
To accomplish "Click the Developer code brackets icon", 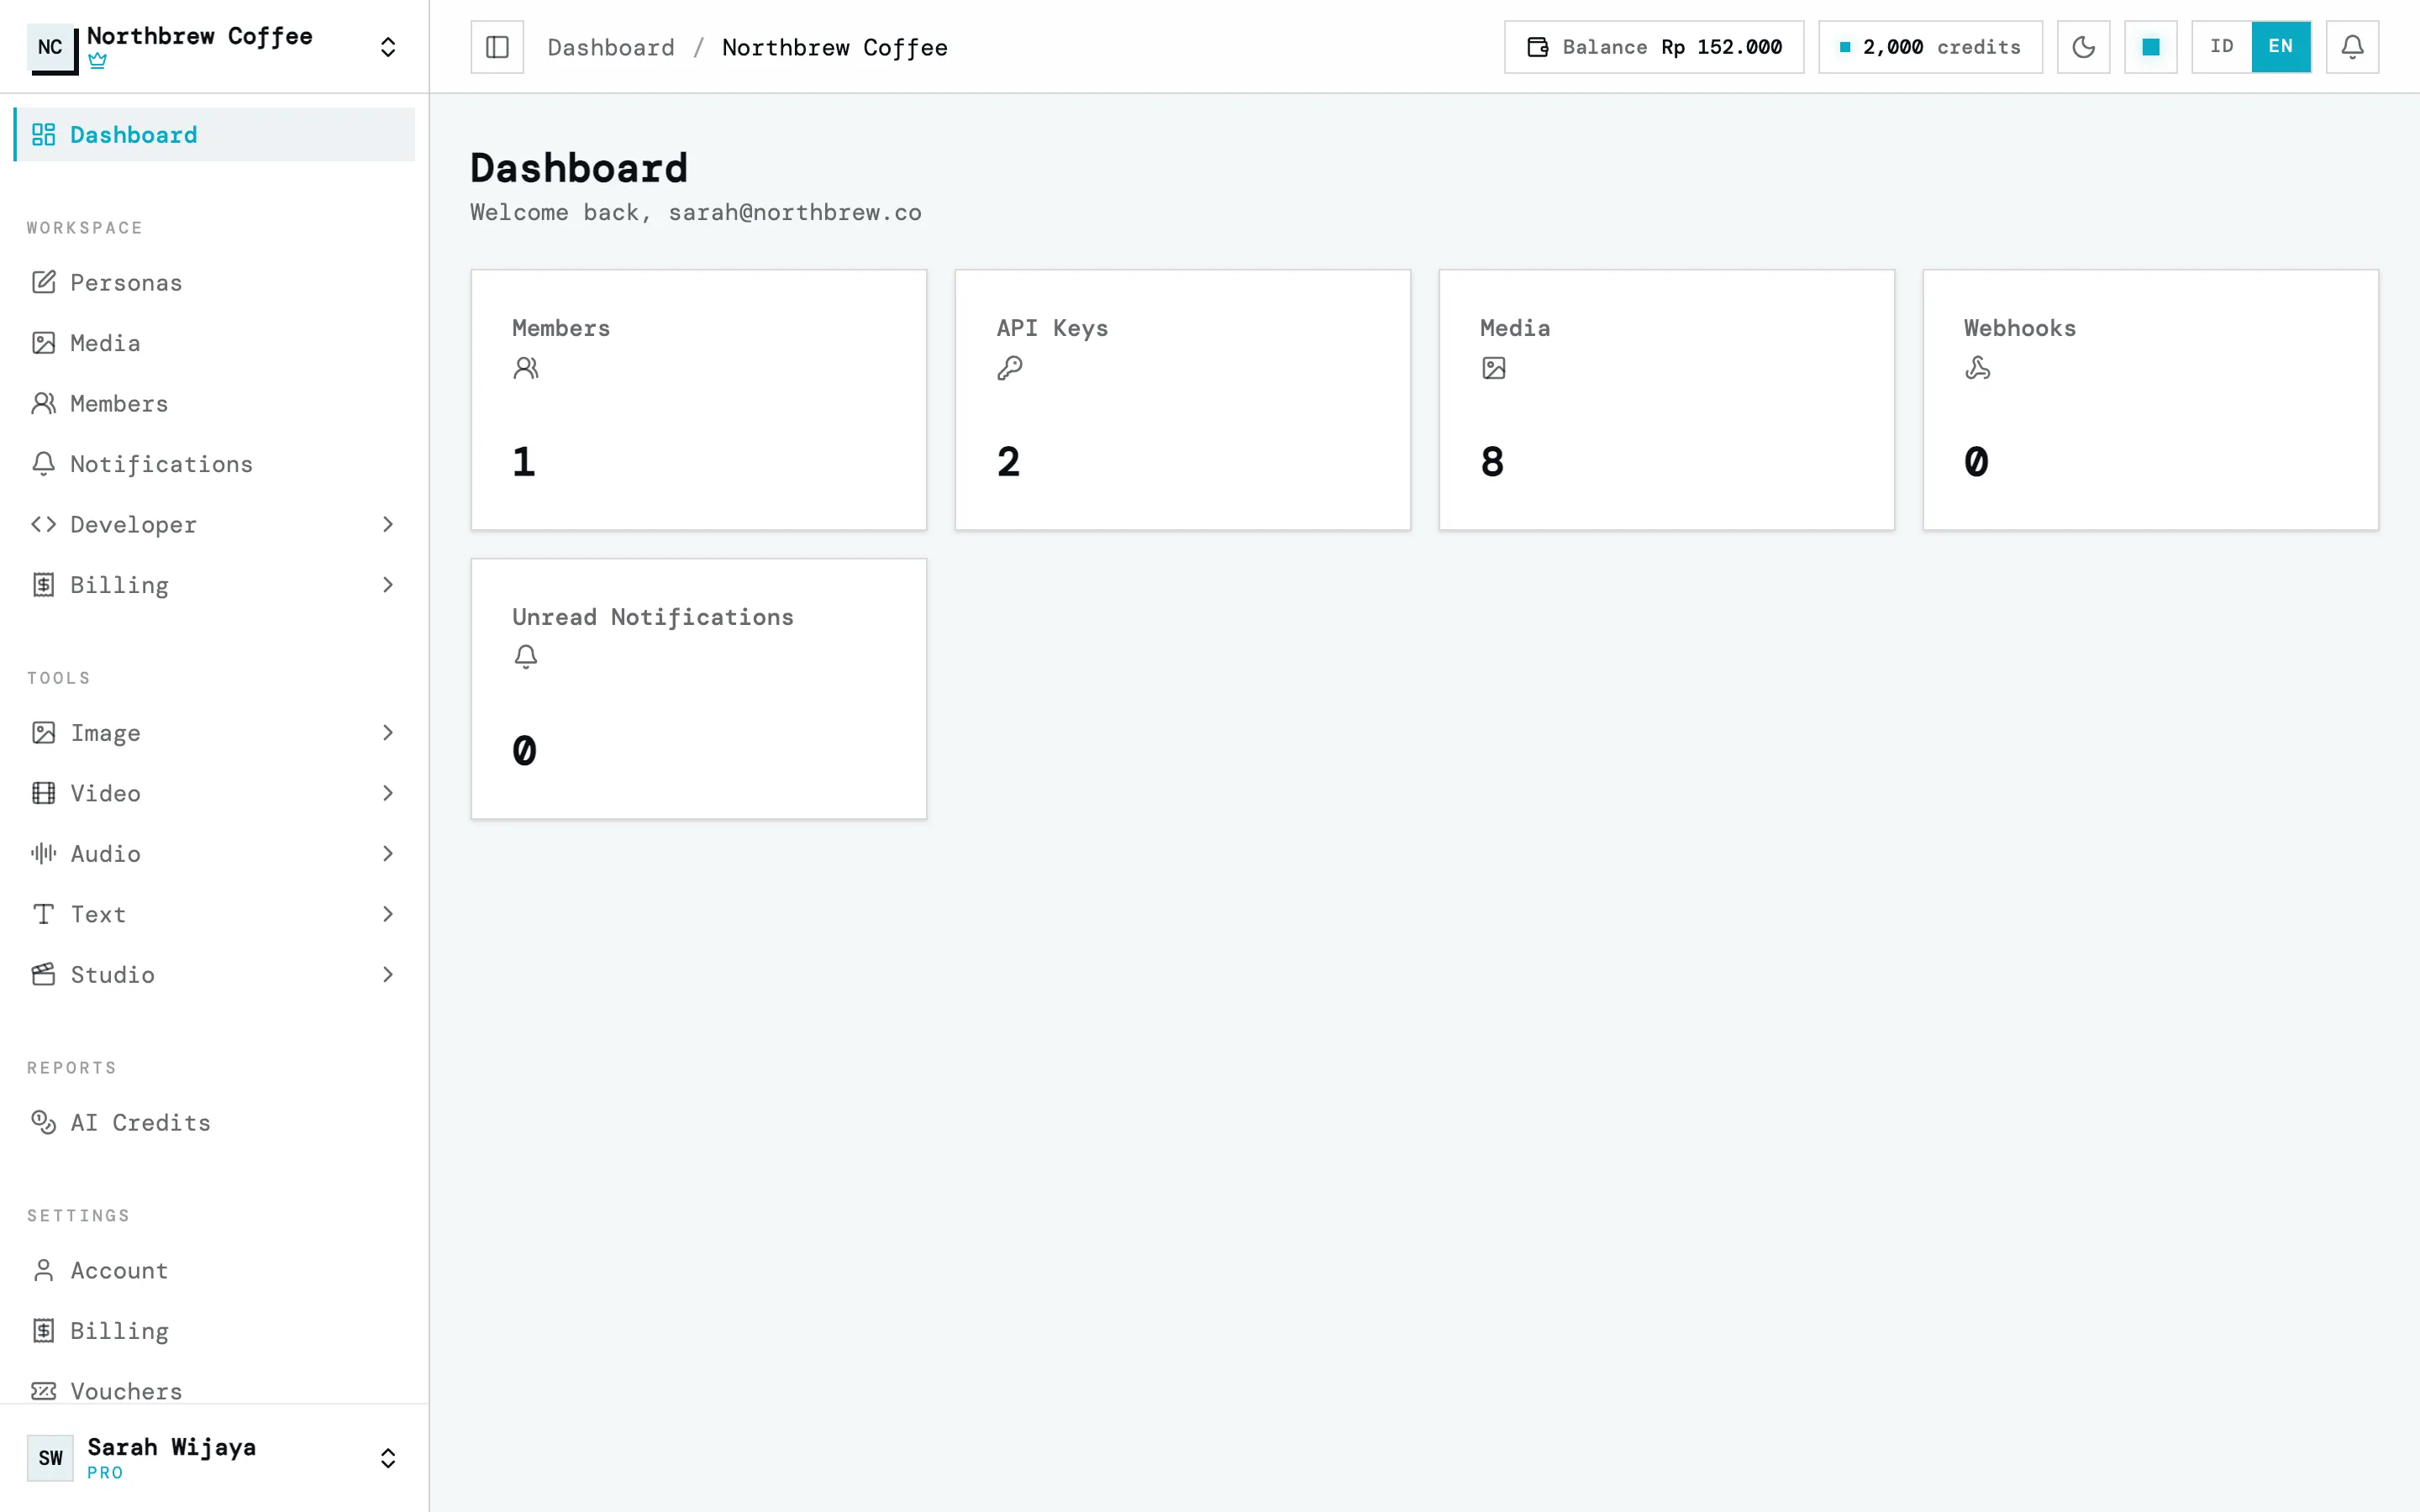I will coord(43,524).
